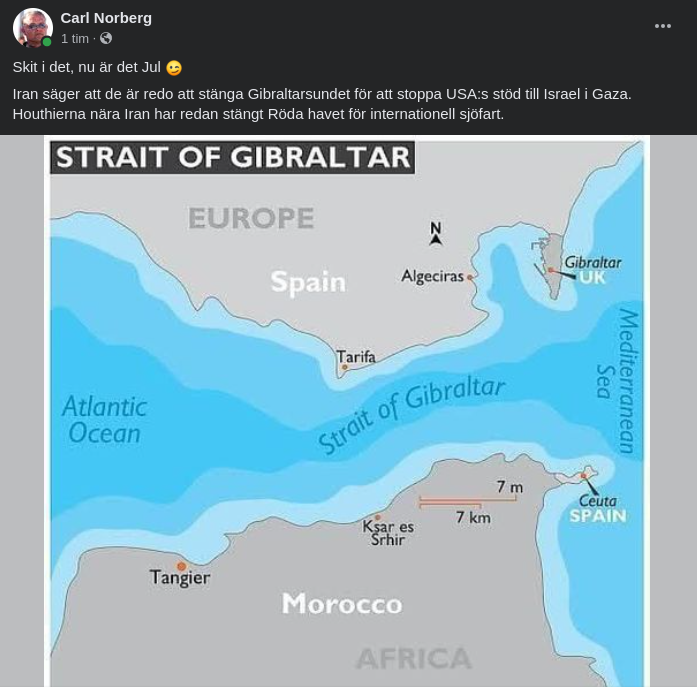This screenshot has width=697, height=687.
Task: Click the globe public-privacy icon
Action: [x=106, y=39]
